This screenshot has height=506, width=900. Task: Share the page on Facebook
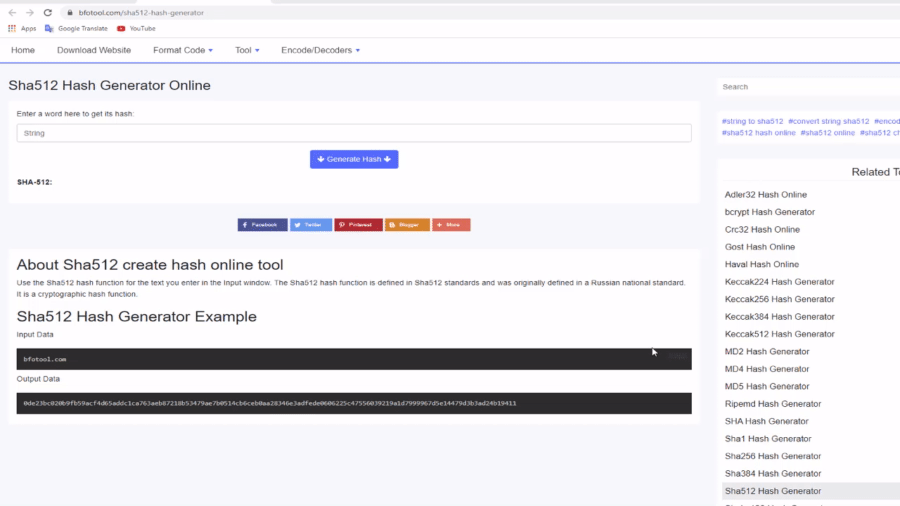click(262, 225)
